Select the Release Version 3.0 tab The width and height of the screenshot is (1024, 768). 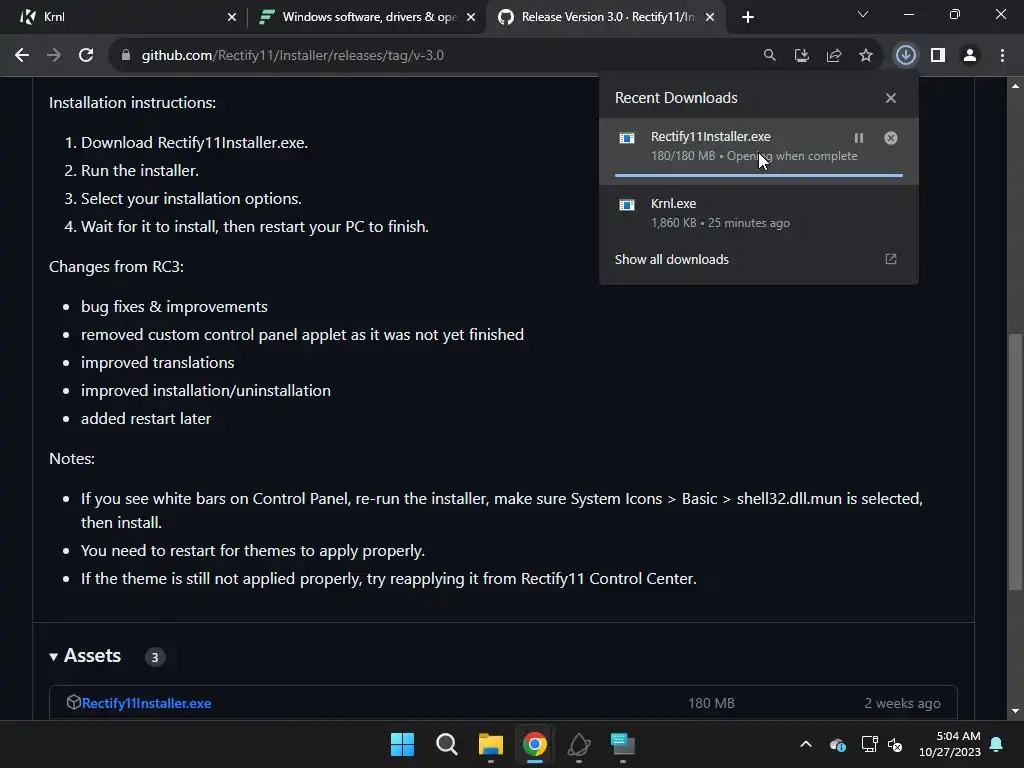(x=604, y=17)
